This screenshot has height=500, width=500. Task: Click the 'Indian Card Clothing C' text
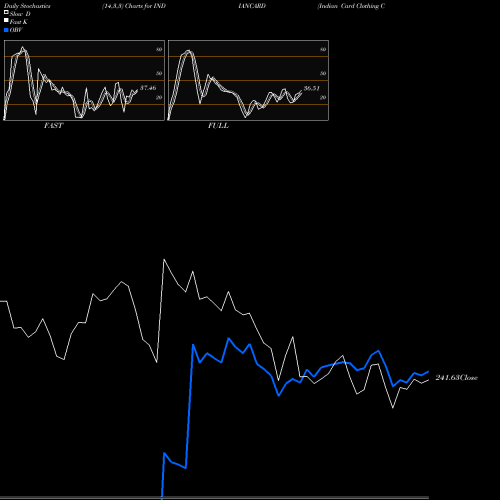pyautogui.click(x=351, y=6)
